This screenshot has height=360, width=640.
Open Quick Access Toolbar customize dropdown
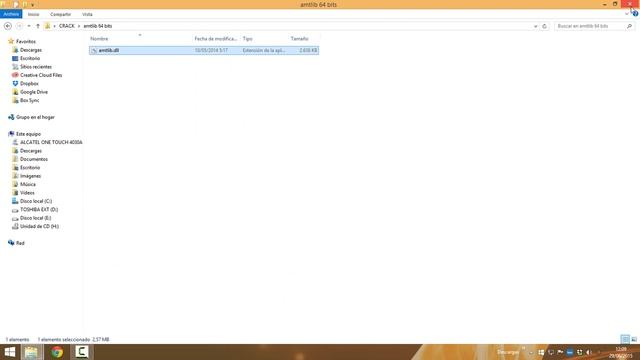tap(33, 5)
